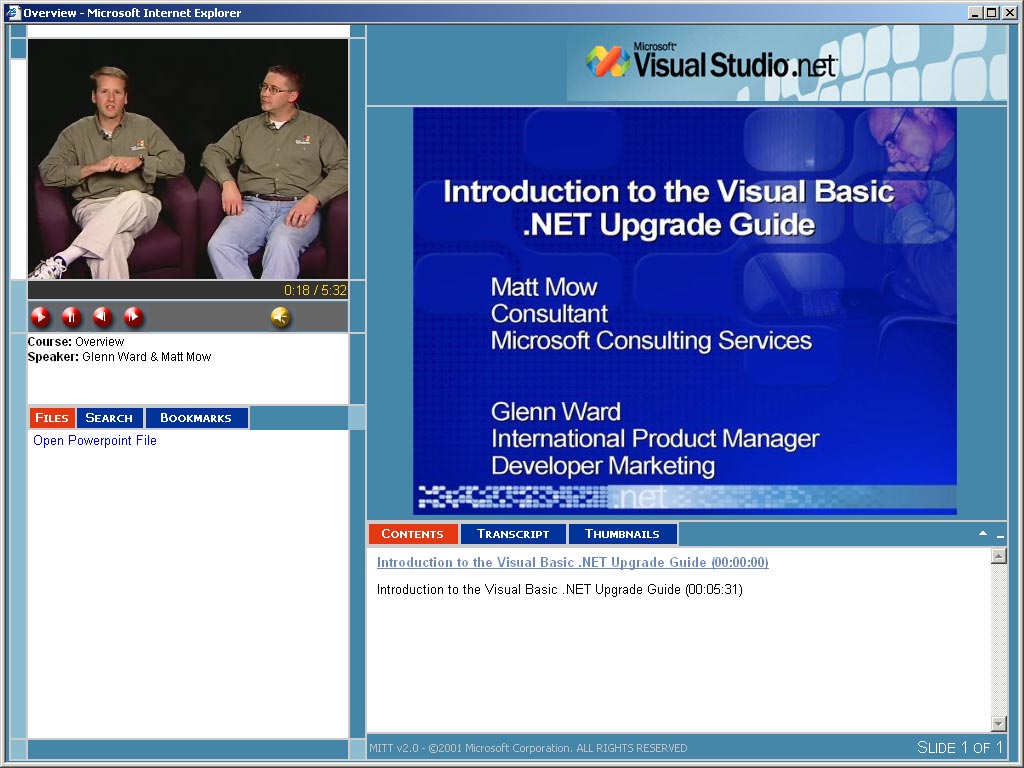Click the video of the two speakers
Screen dimensions: 1024x768
(188, 159)
